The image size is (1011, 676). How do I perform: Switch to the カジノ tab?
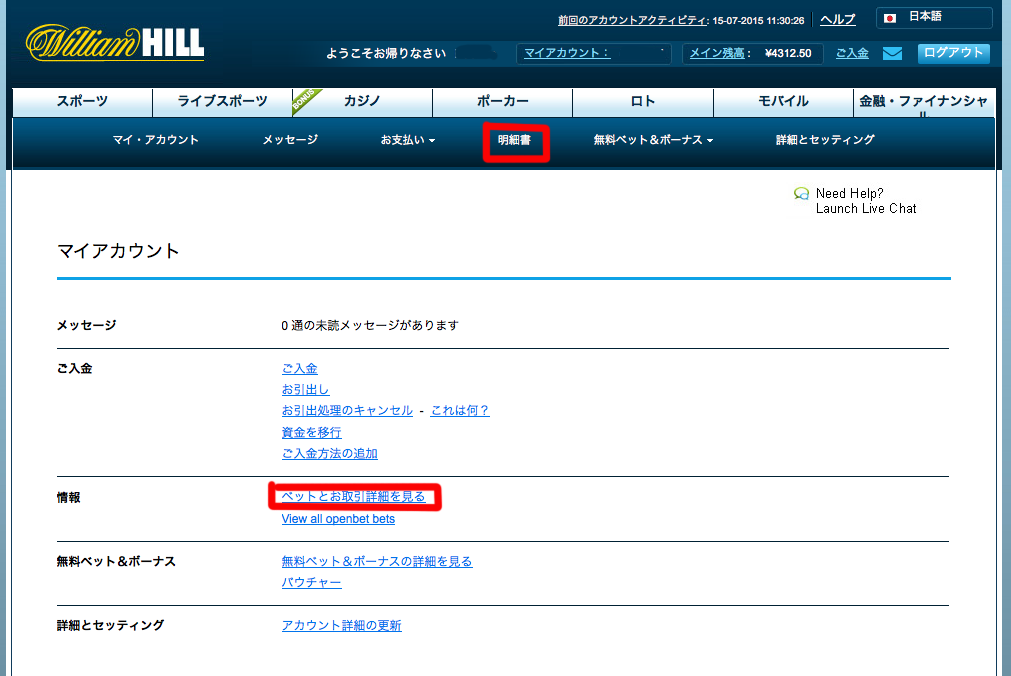click(361, 101)
